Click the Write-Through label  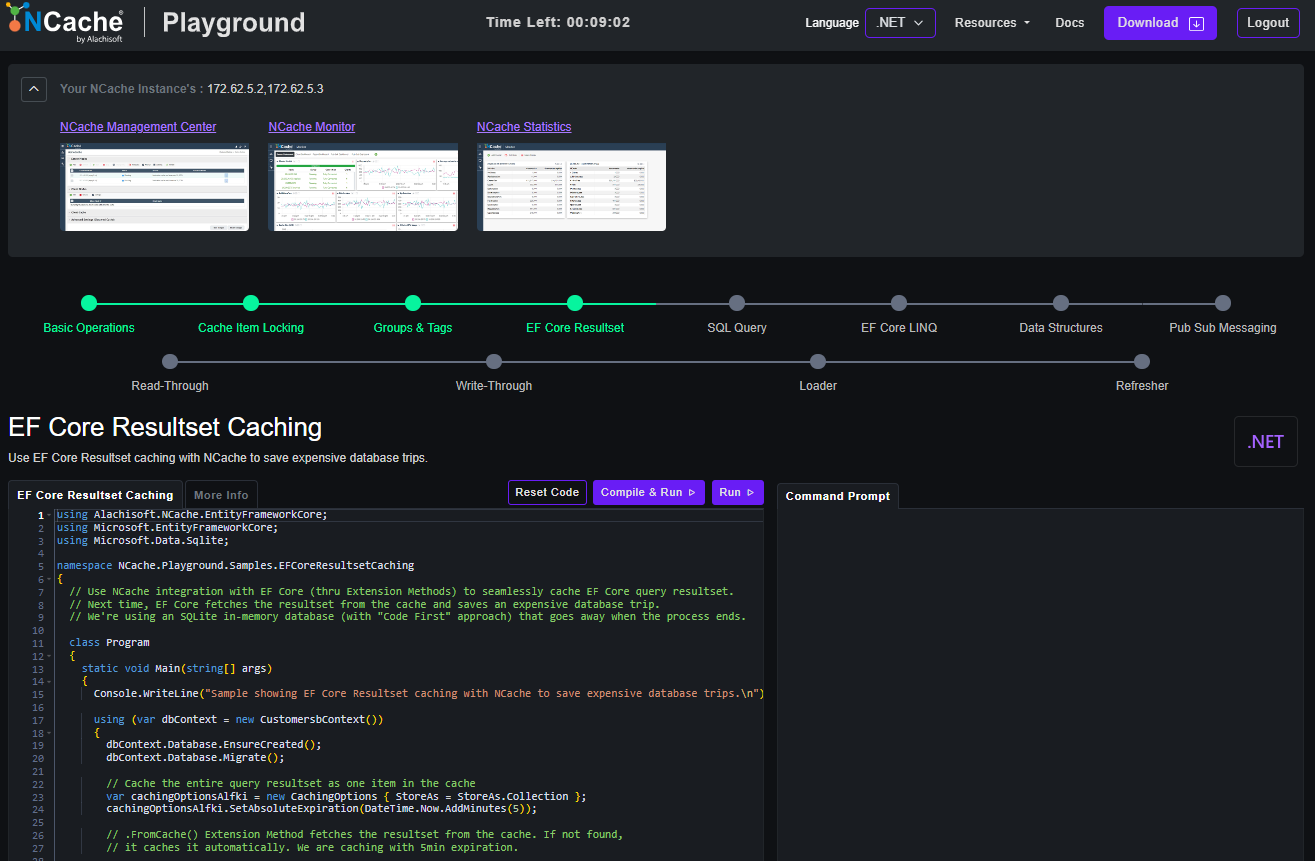[x=494, y=386]
